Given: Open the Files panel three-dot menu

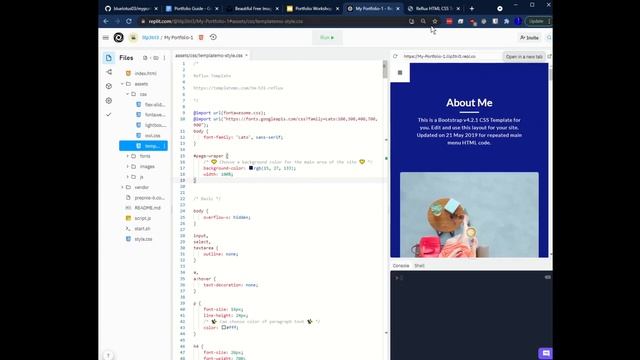Looking at the screenshot, I should tap(164, 58).
